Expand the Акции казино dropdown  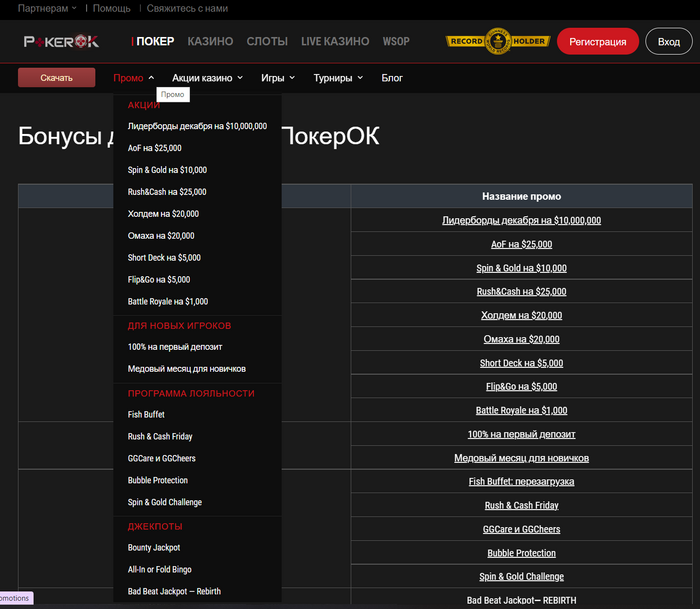pyautogui.click(x=208, y=78)
